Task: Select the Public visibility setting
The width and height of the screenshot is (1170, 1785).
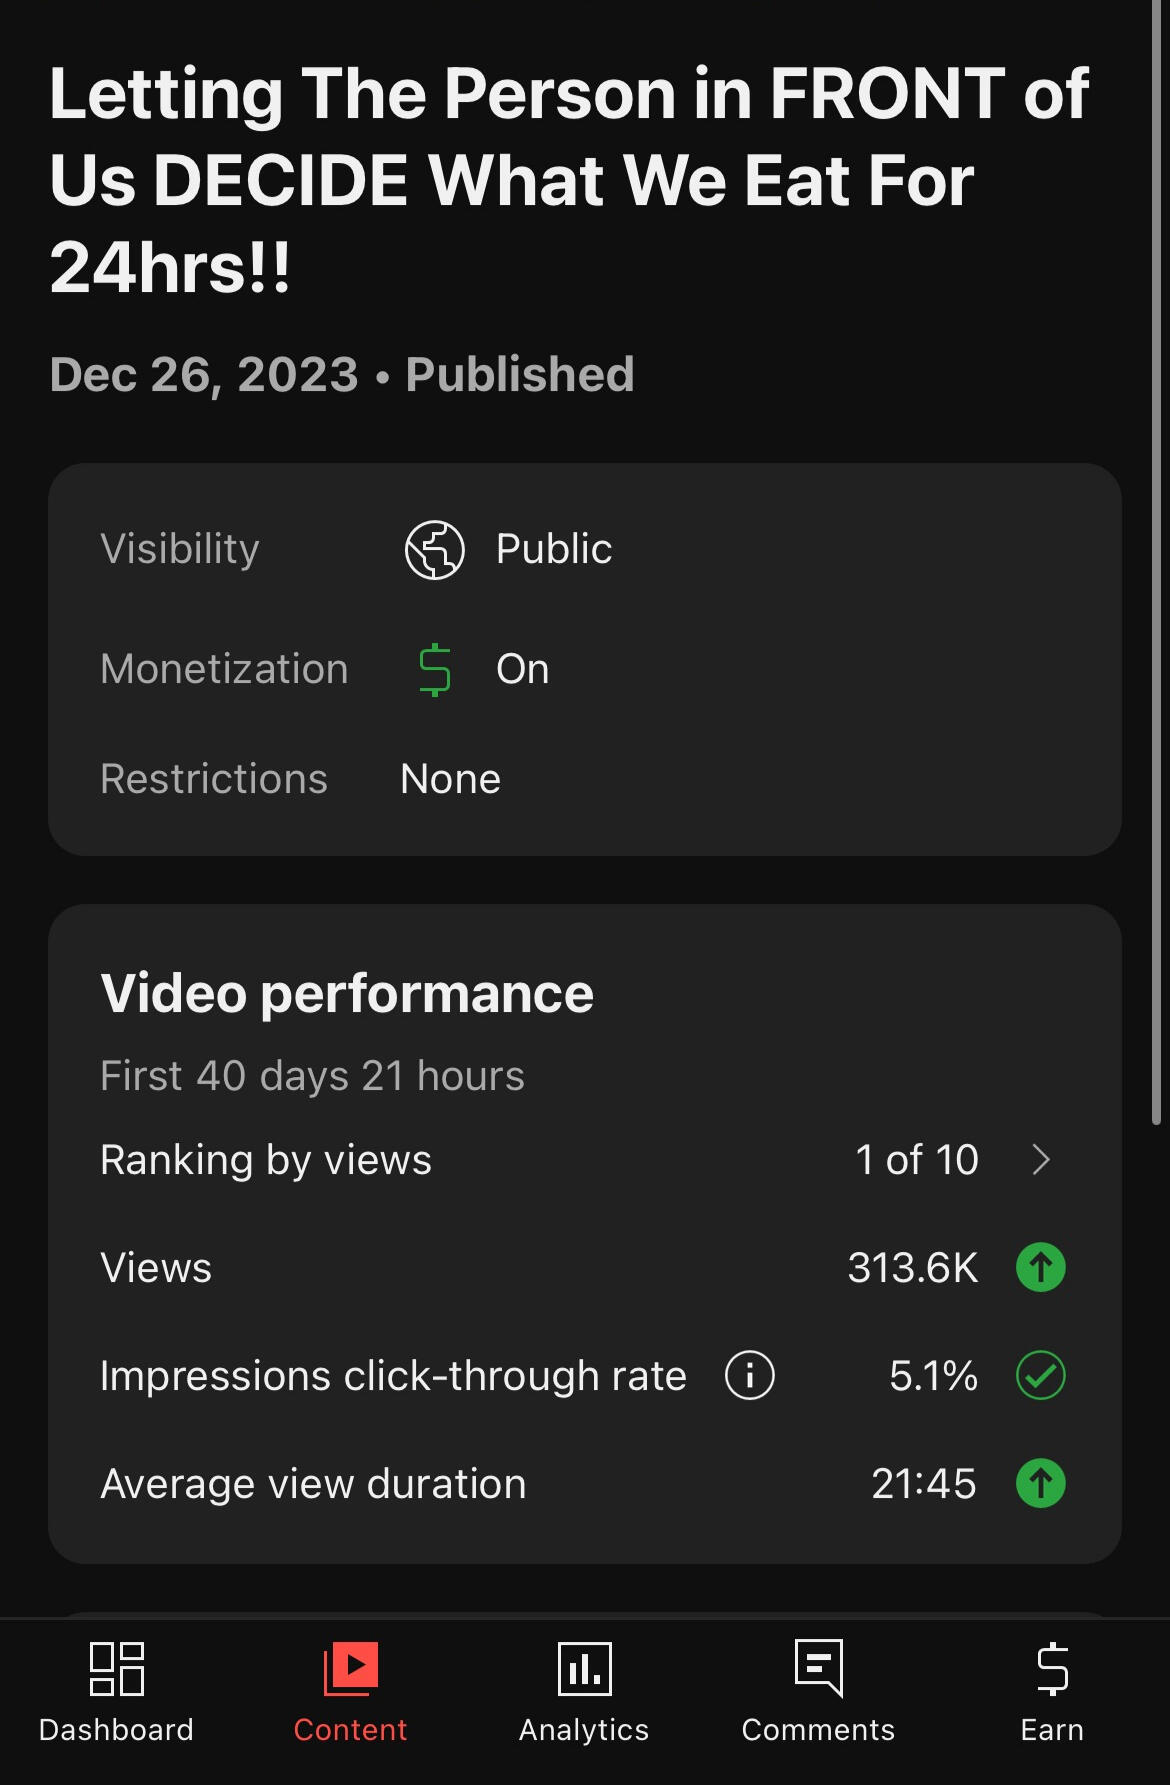Action: point(554,550)
